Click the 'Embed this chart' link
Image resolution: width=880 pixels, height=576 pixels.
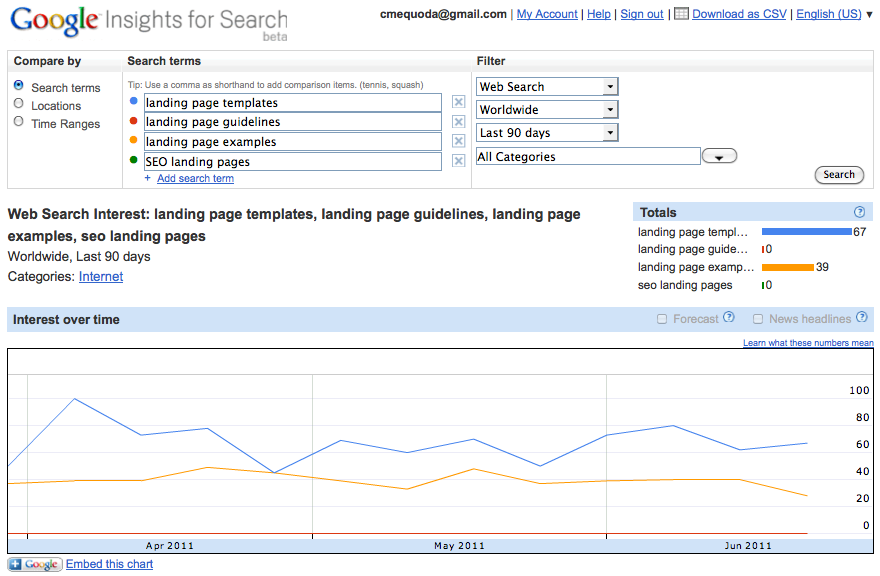(109, 564)
